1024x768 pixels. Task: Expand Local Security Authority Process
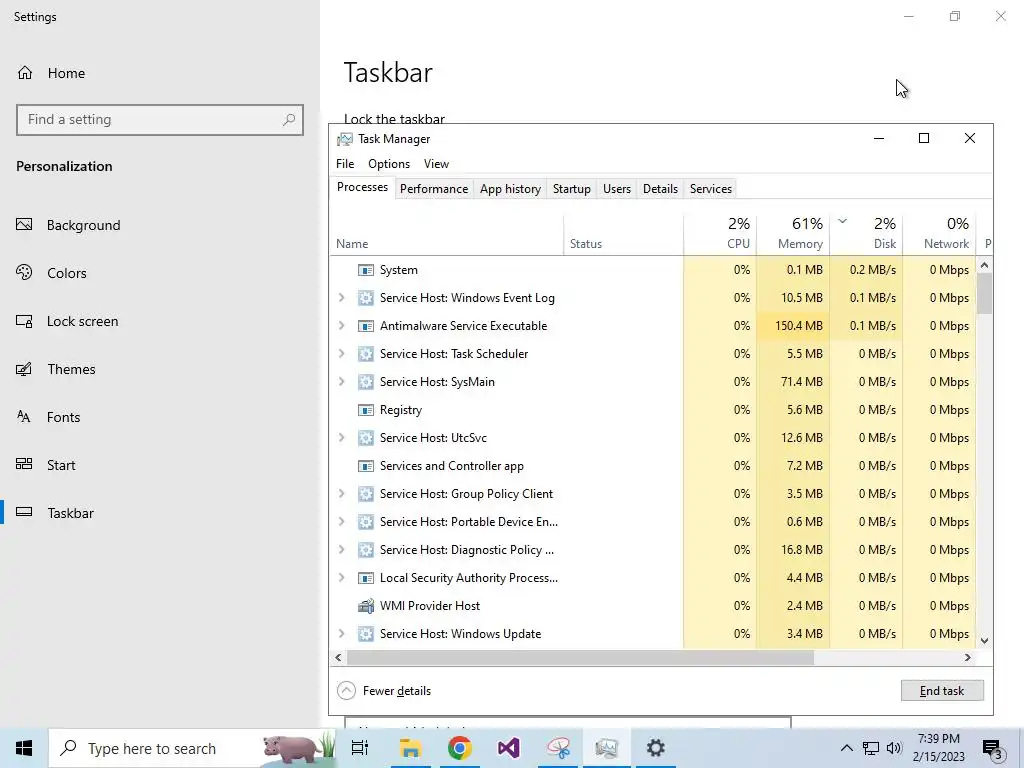pyautogui.click(x=342, y=579)
